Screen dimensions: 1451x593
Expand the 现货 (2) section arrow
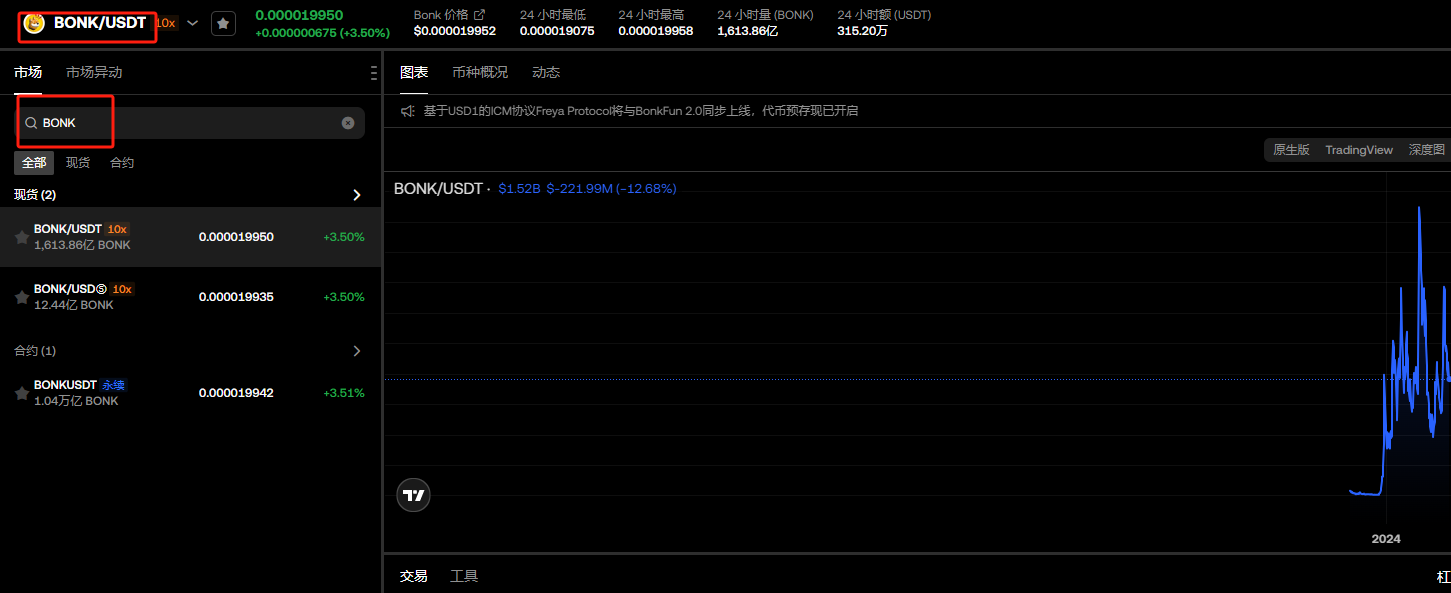[x=357, y=195]
